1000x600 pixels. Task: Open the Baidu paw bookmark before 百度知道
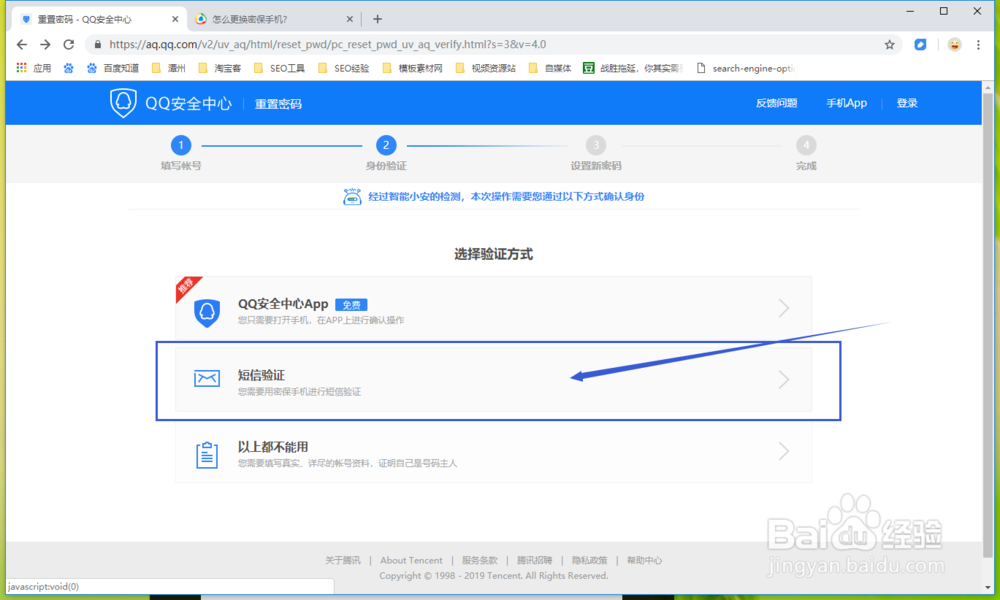tap(68, 68)
